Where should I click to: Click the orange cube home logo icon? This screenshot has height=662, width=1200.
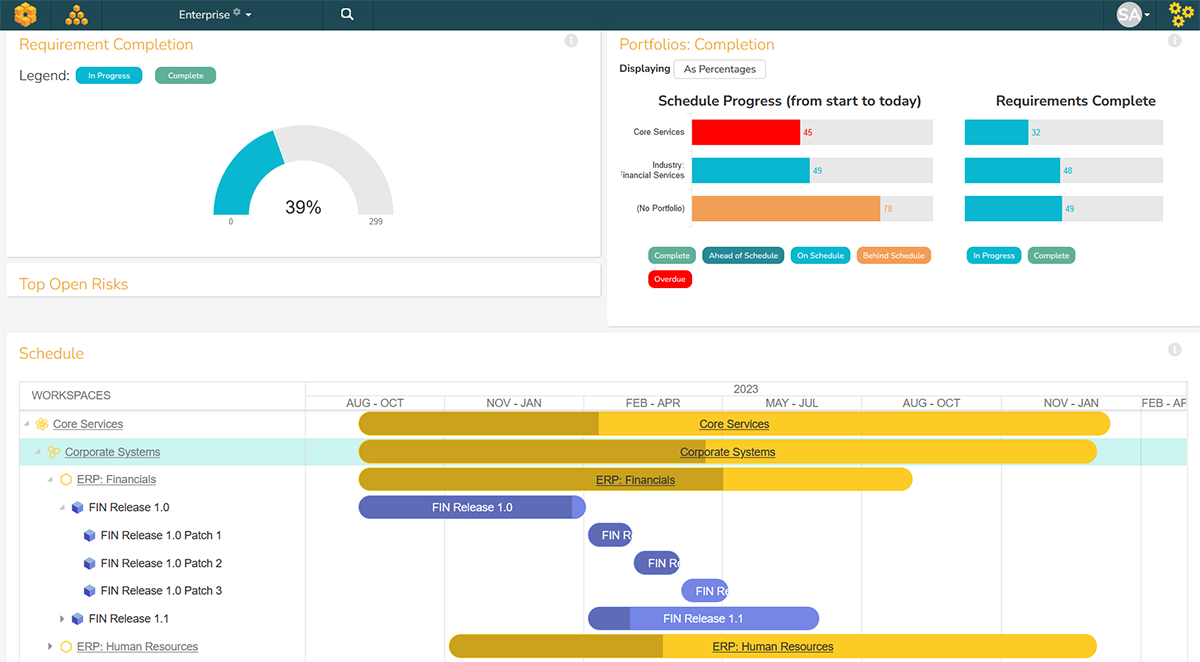(x=26, y=15)
